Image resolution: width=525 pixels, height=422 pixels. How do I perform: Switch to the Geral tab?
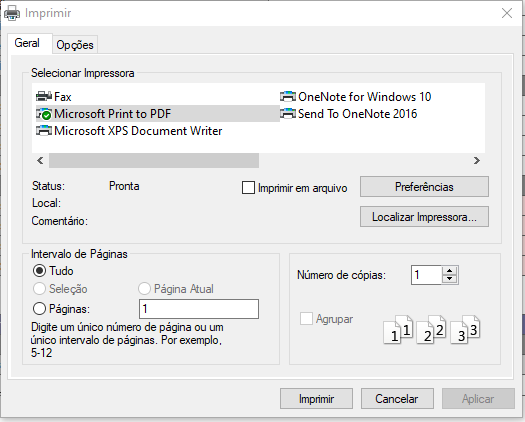pyautogui.click(x=27, y=43)
